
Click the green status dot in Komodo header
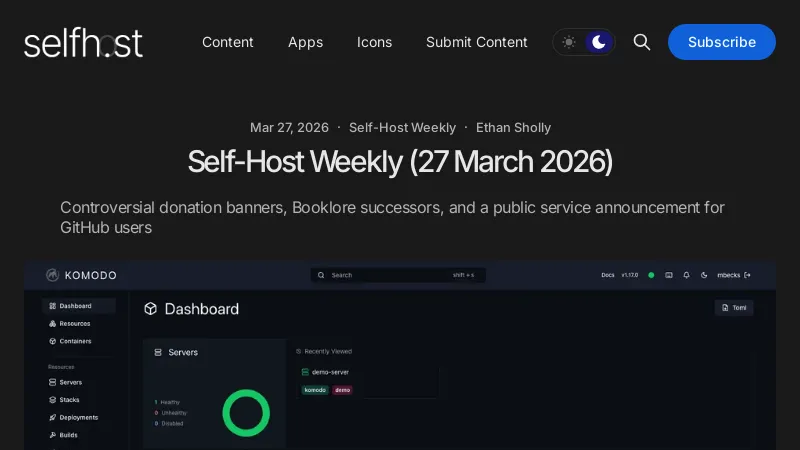pos(651,275)
